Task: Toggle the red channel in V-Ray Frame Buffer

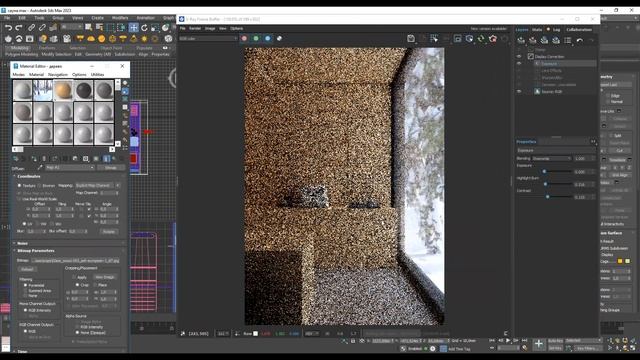Action: pyautogui.click(x=244, y=38)
